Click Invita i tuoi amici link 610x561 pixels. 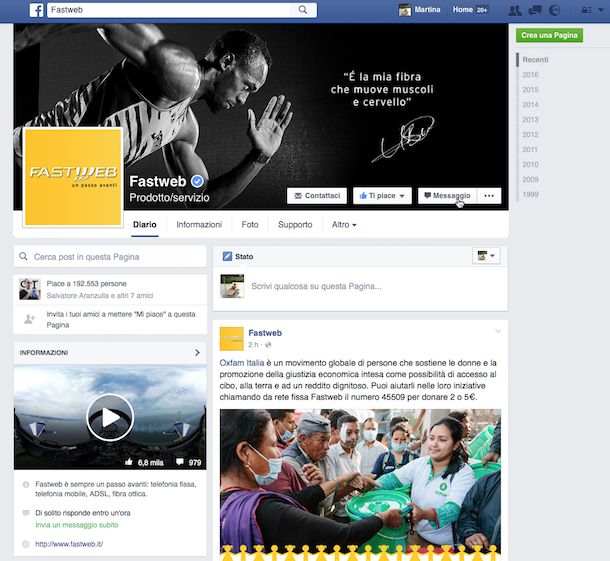click(121, 319)
